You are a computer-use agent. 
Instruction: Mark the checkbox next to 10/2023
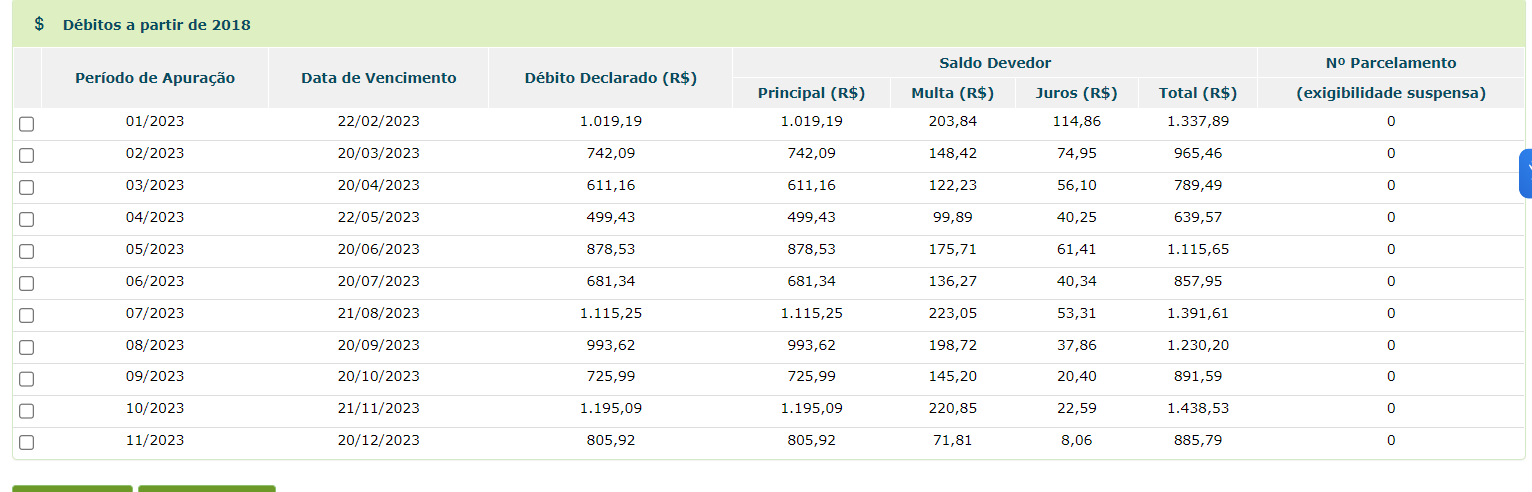[x=27, y=412]
